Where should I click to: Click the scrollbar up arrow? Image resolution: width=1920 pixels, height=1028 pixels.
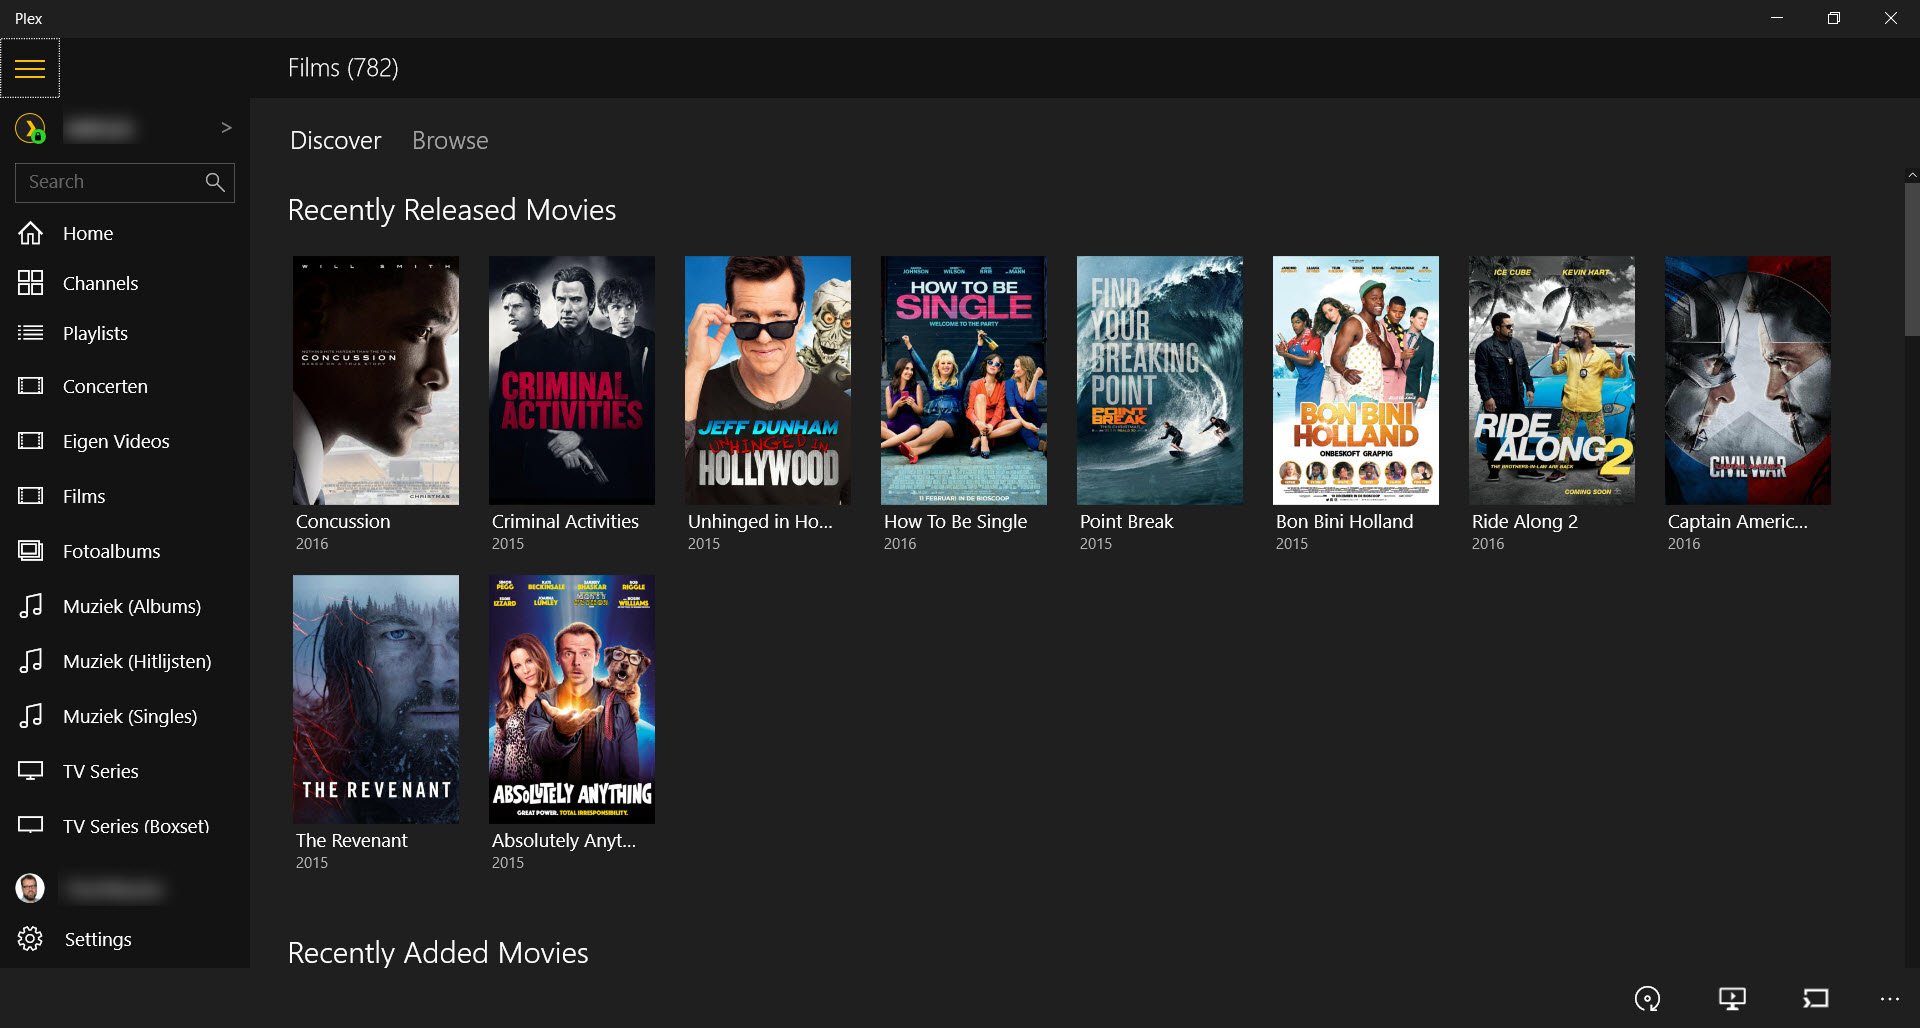[x=1912, y=175]
